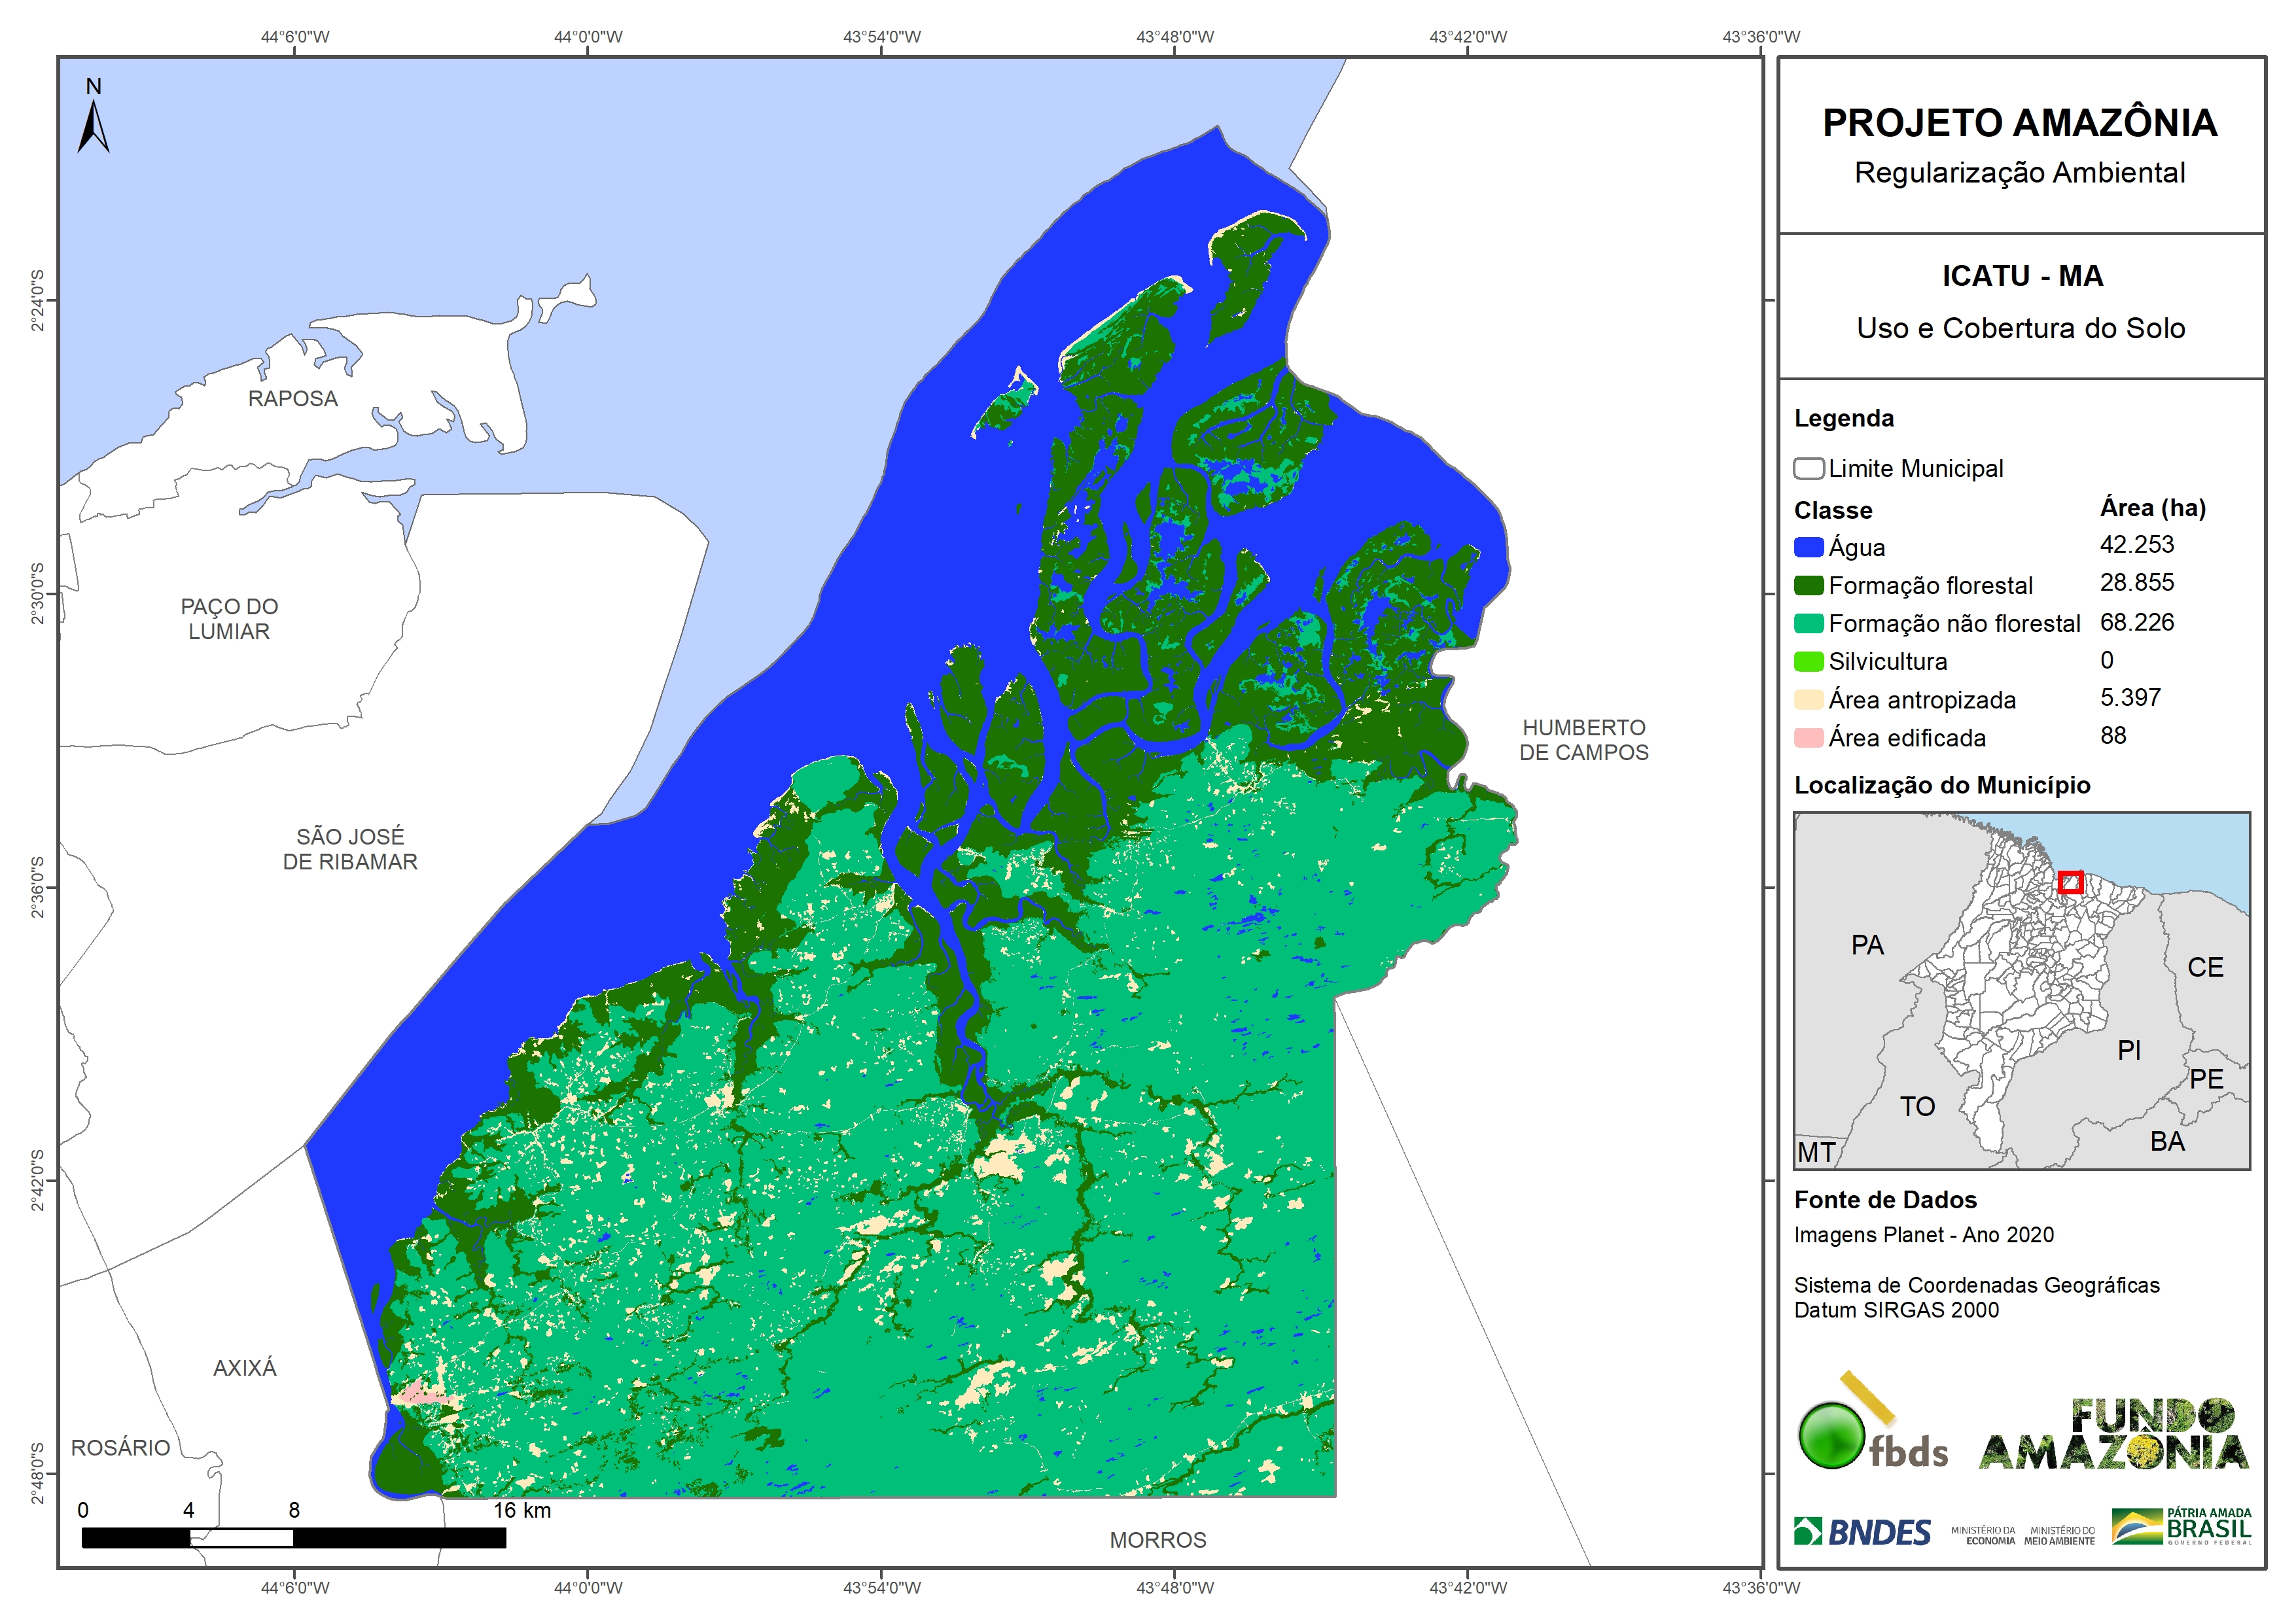Click the pink Área edificada swatch
Screen dimensions: 2296x1623
click(1808, 738)
